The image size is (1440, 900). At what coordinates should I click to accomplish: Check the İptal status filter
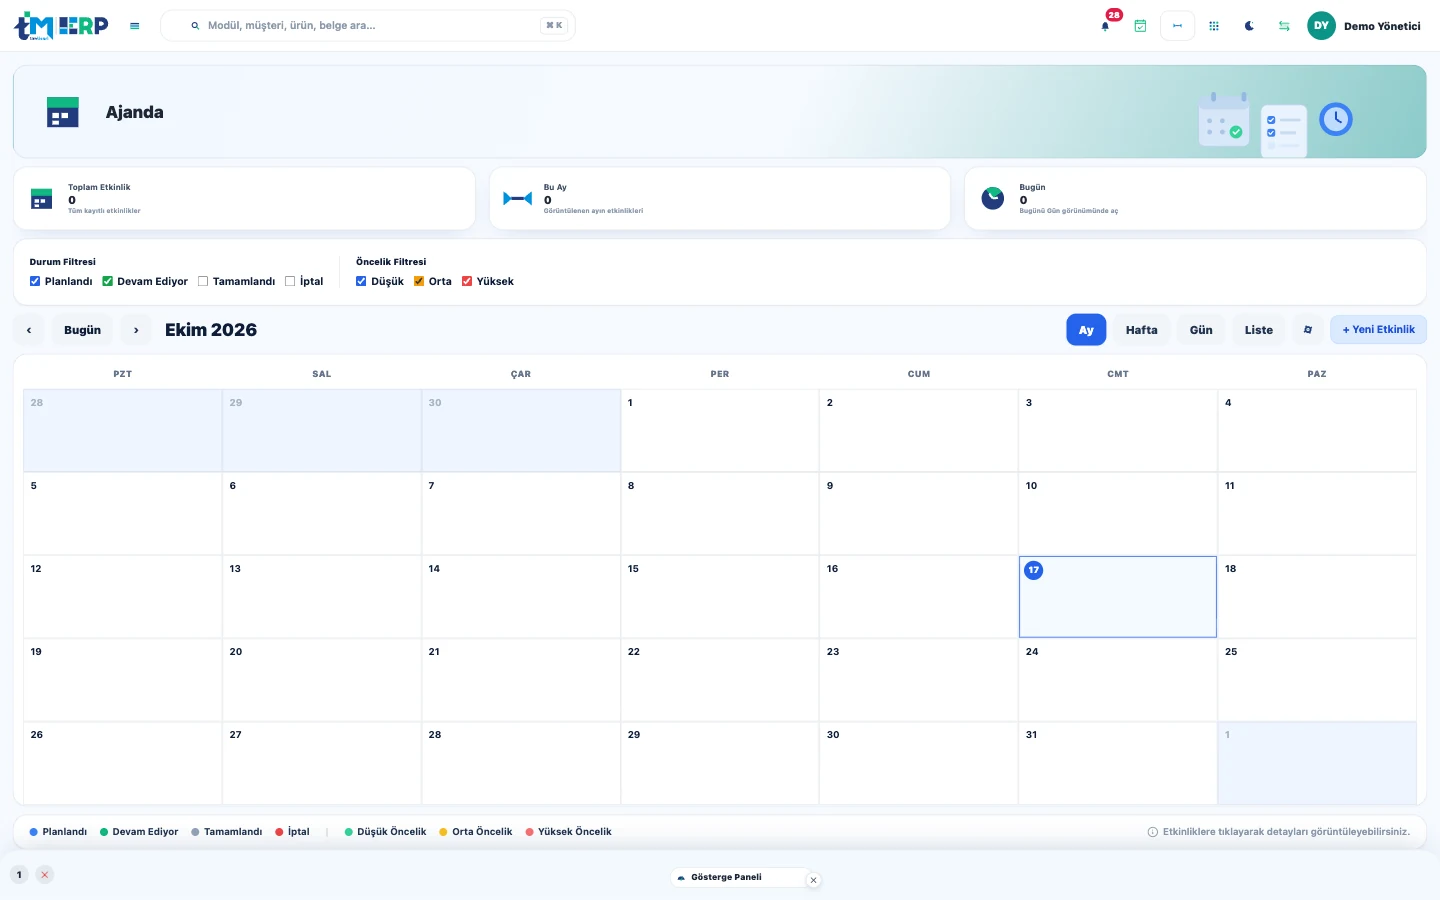290,282
